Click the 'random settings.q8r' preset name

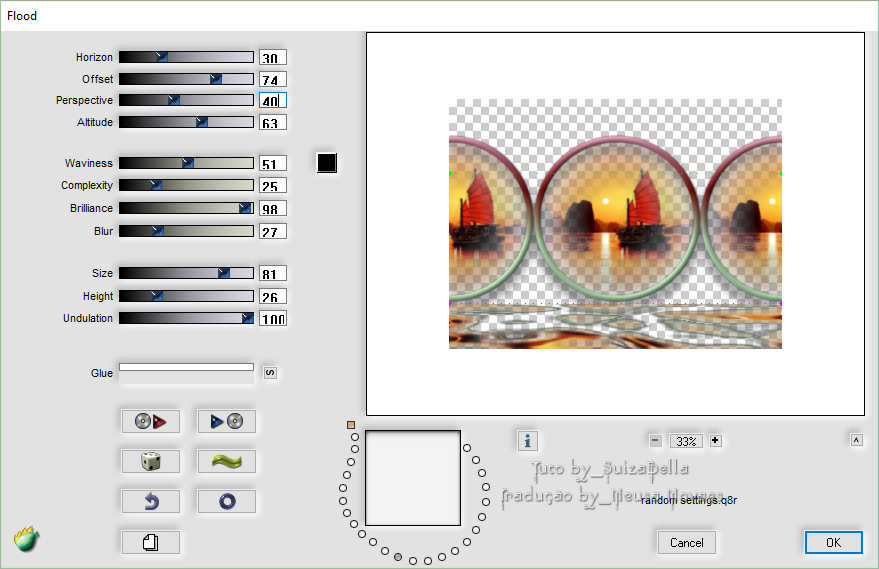point(689,500)
